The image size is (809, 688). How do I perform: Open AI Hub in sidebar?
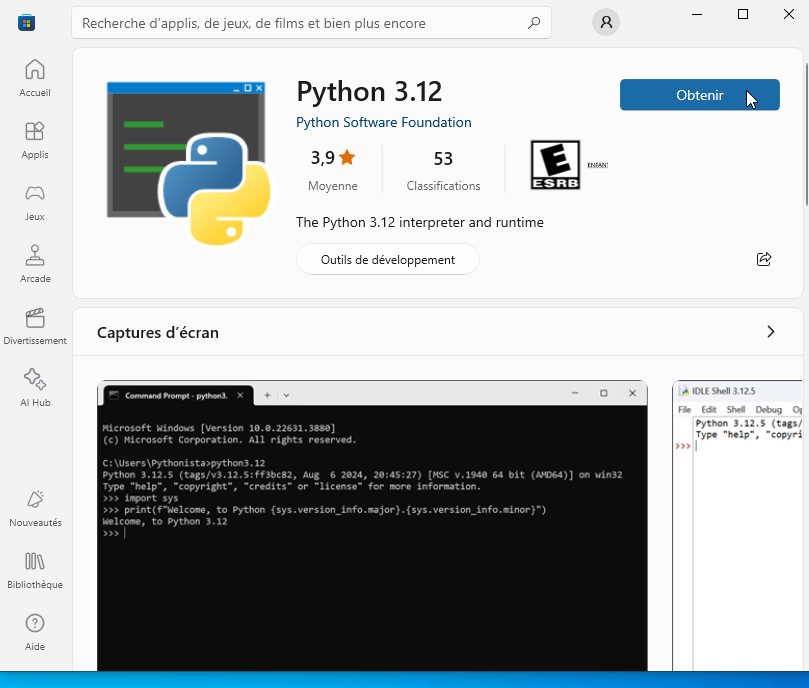[x=35, y=388]
